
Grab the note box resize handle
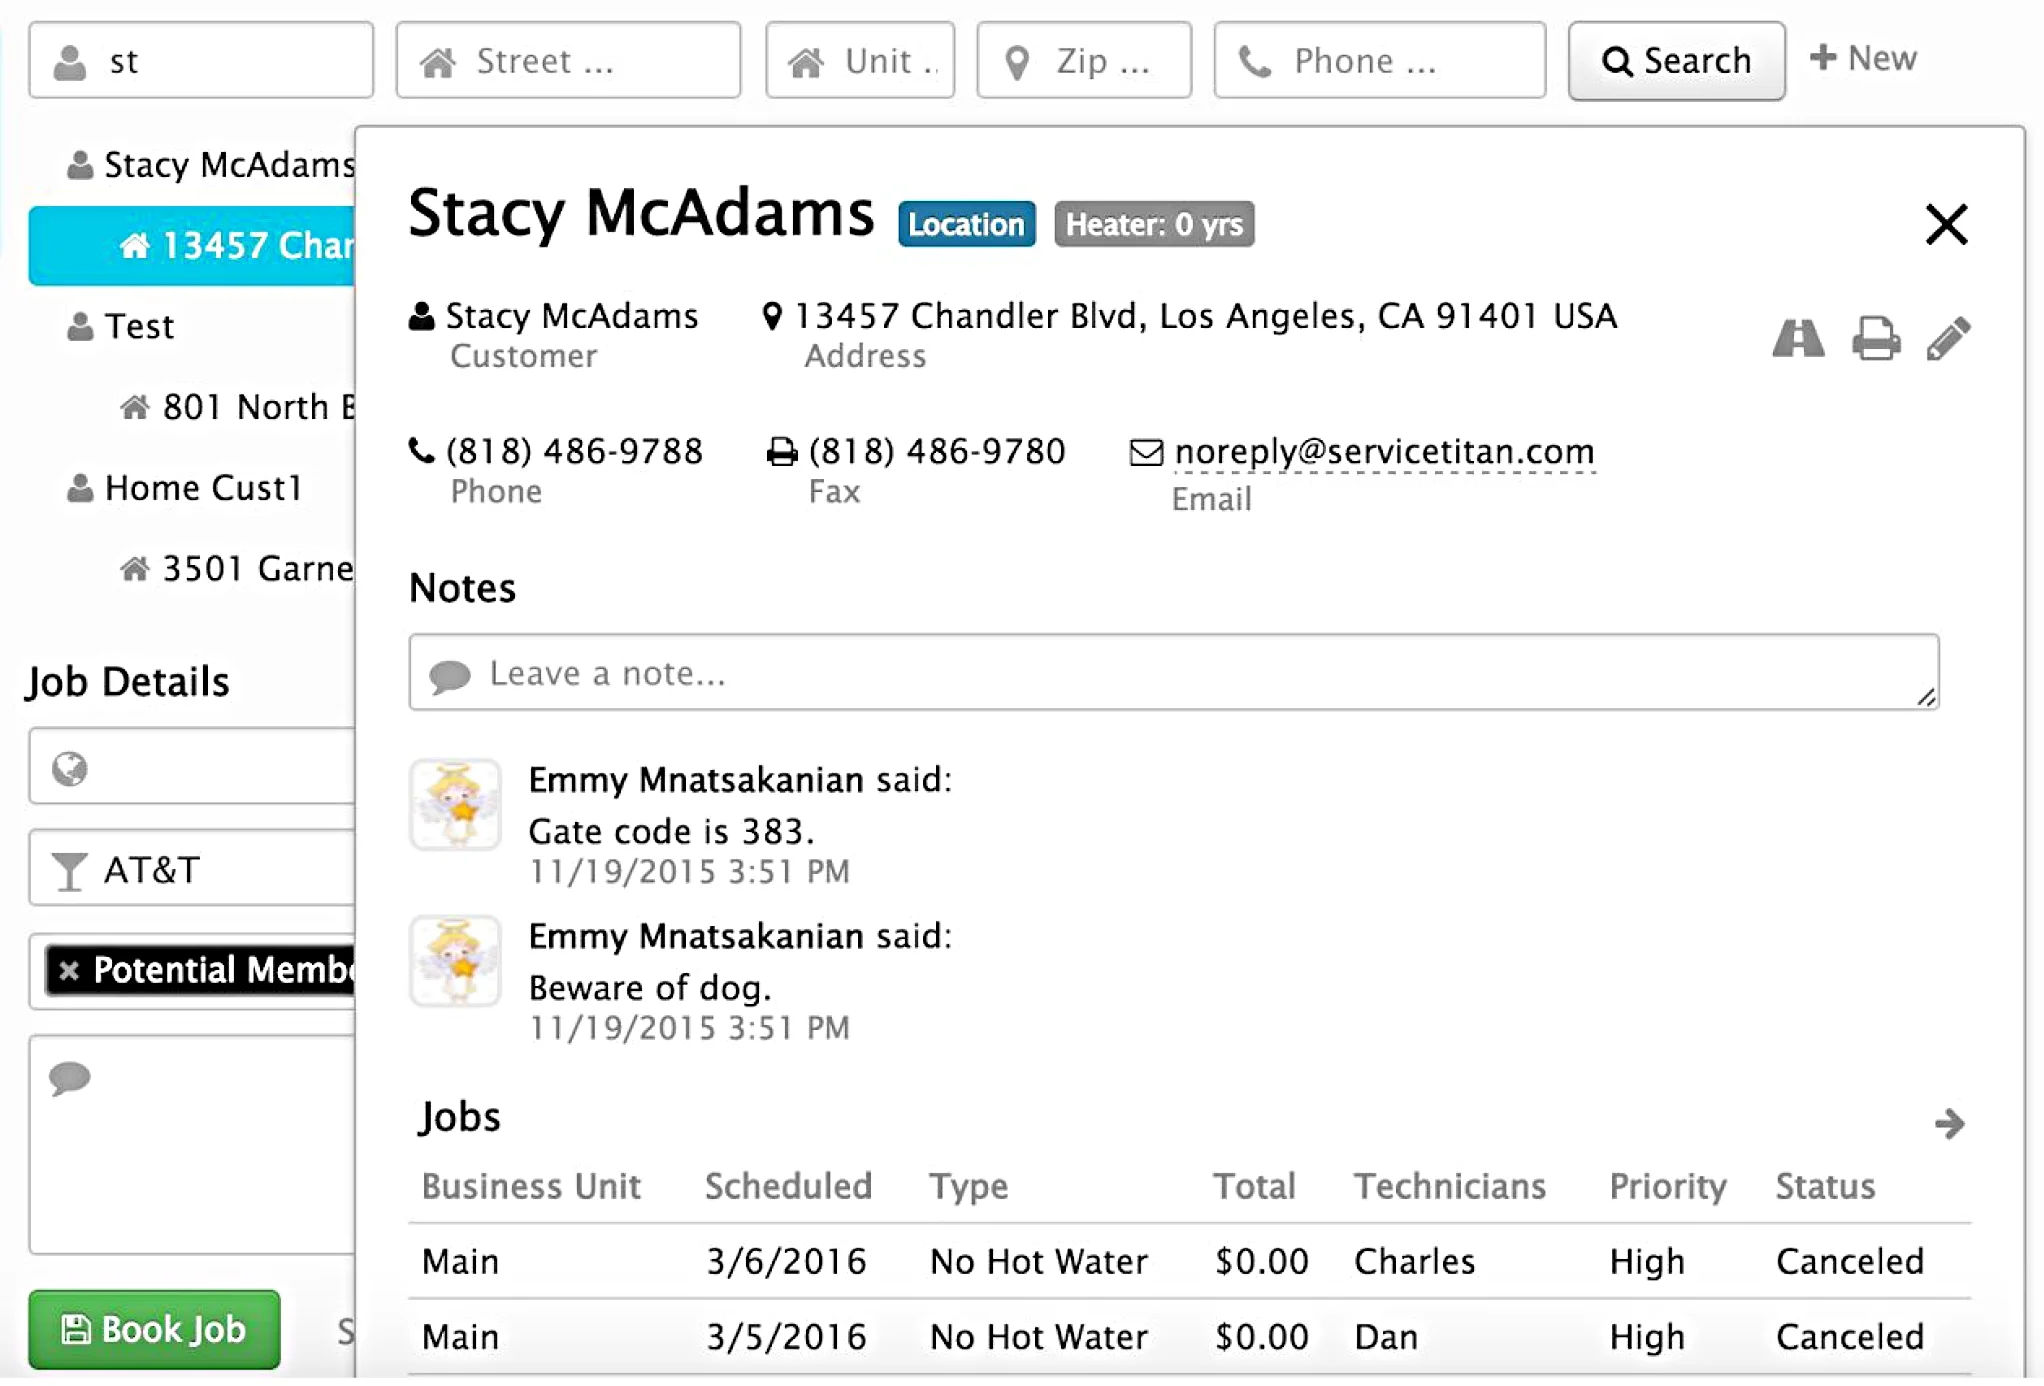pos(1927,697)
